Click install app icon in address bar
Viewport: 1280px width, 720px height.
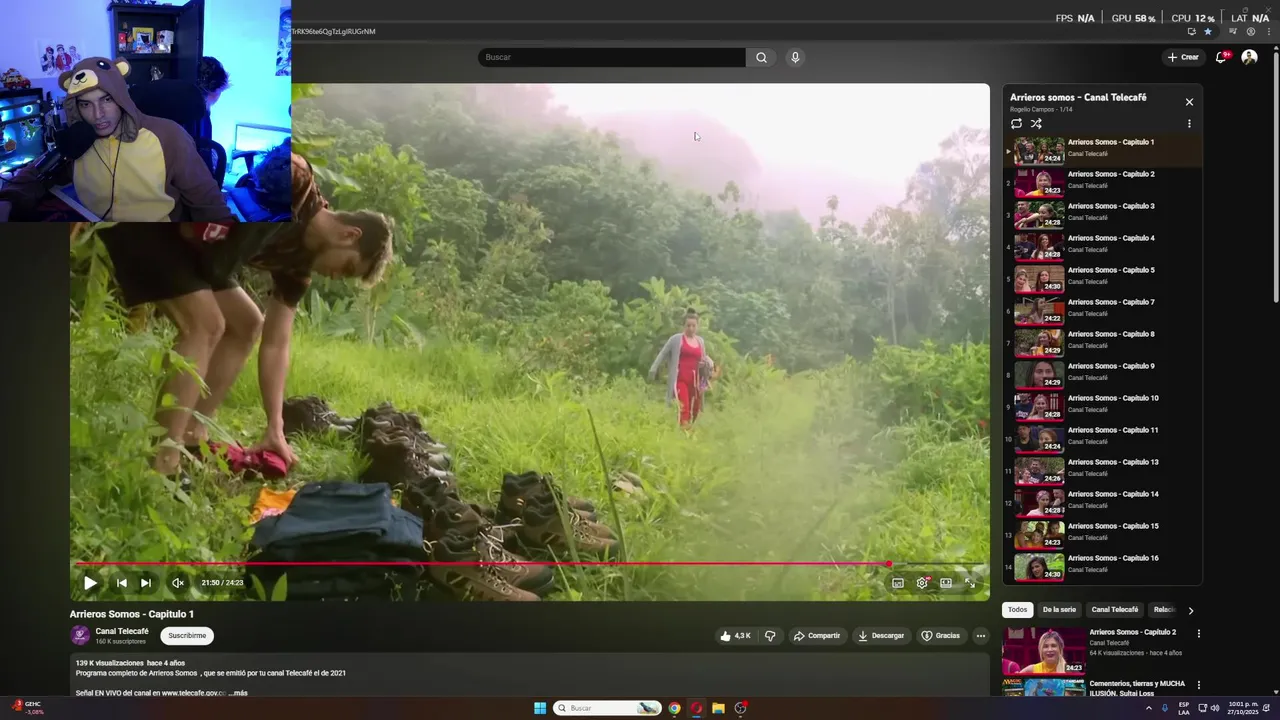point(1191,31)
